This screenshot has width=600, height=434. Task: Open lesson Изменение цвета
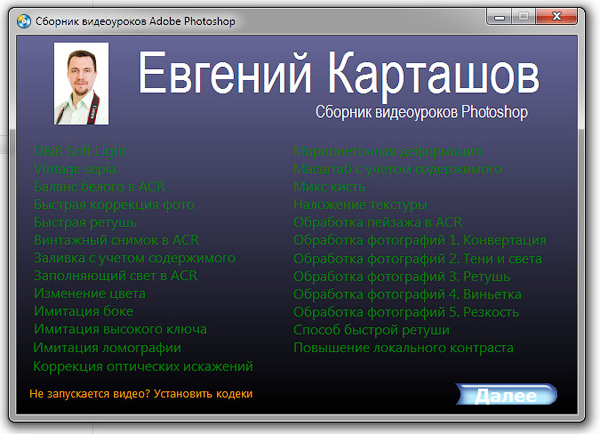coord(90,294)
